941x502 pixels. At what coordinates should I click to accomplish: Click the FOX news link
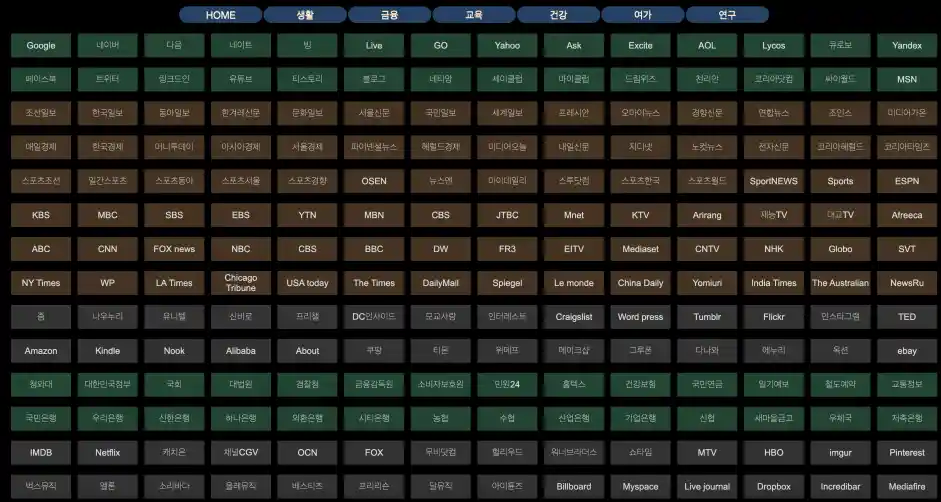174,249
